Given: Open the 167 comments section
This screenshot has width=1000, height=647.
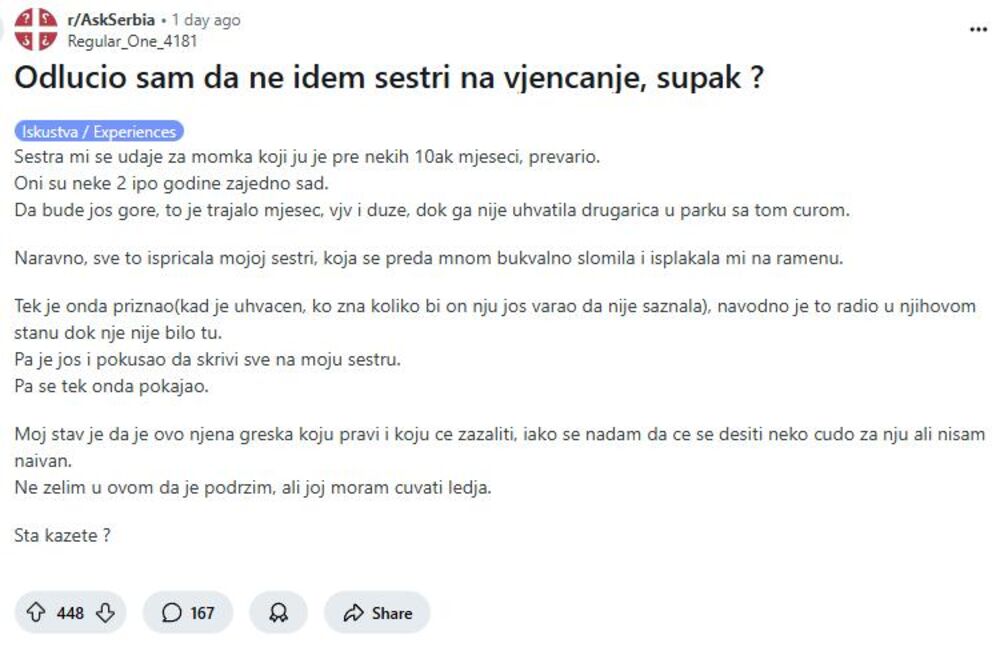Looking at the screenshot, I should tap(188, 613).
